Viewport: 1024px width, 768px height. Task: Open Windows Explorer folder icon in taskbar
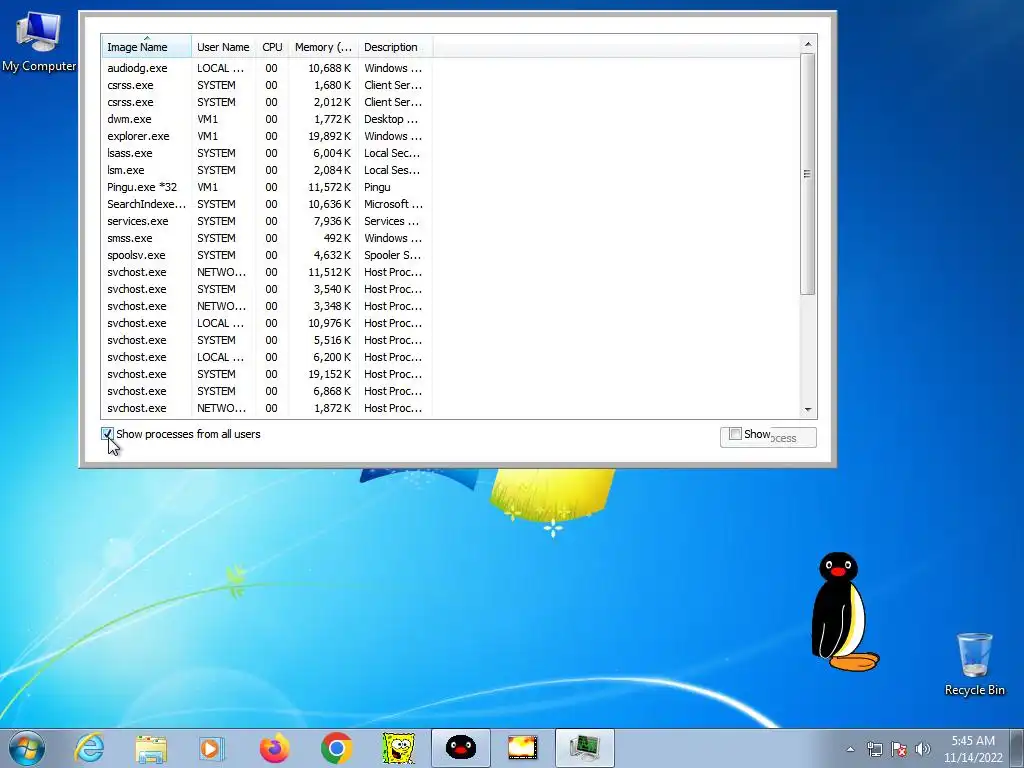click(x=151, y=748)
